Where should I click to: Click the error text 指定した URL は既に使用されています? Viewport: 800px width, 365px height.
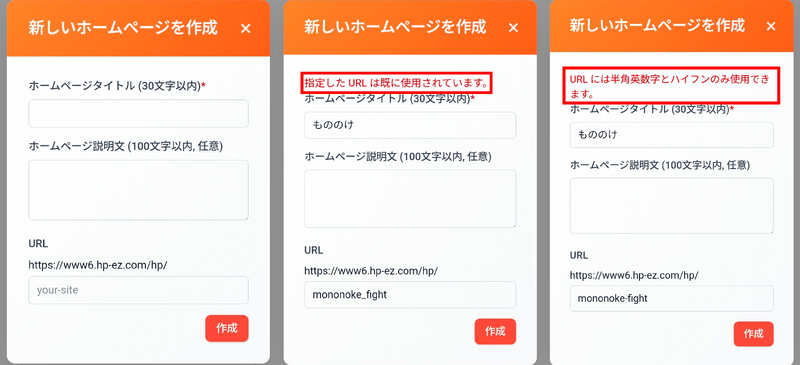pyautogui.click(x=396, y=83)
